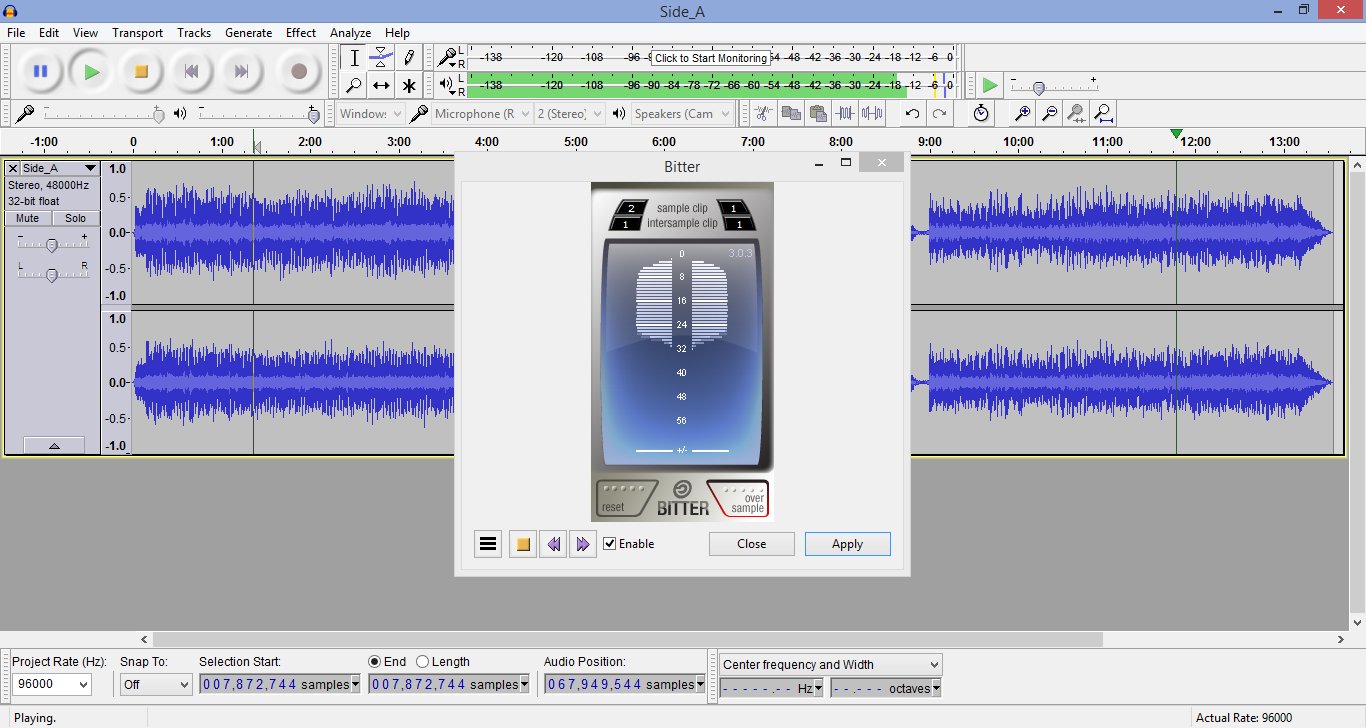Toggle the Enable checkbox in Bitter
This screenshot has height=728, width=1366.
tap(610, 544)
